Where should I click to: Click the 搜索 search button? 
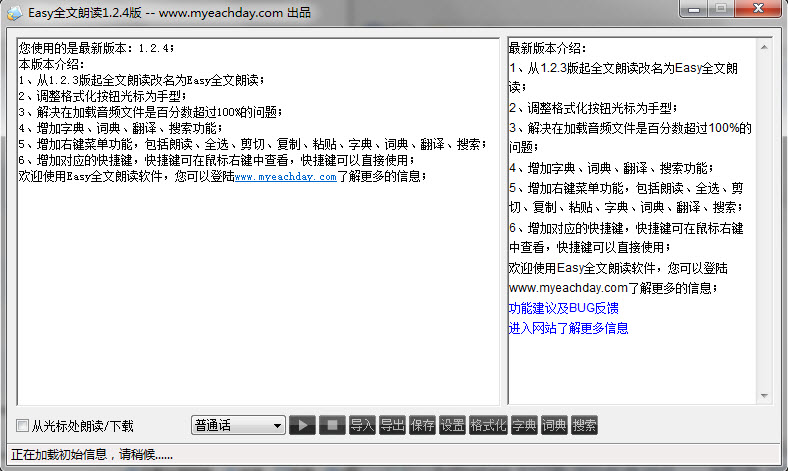(x=584, y=425)
